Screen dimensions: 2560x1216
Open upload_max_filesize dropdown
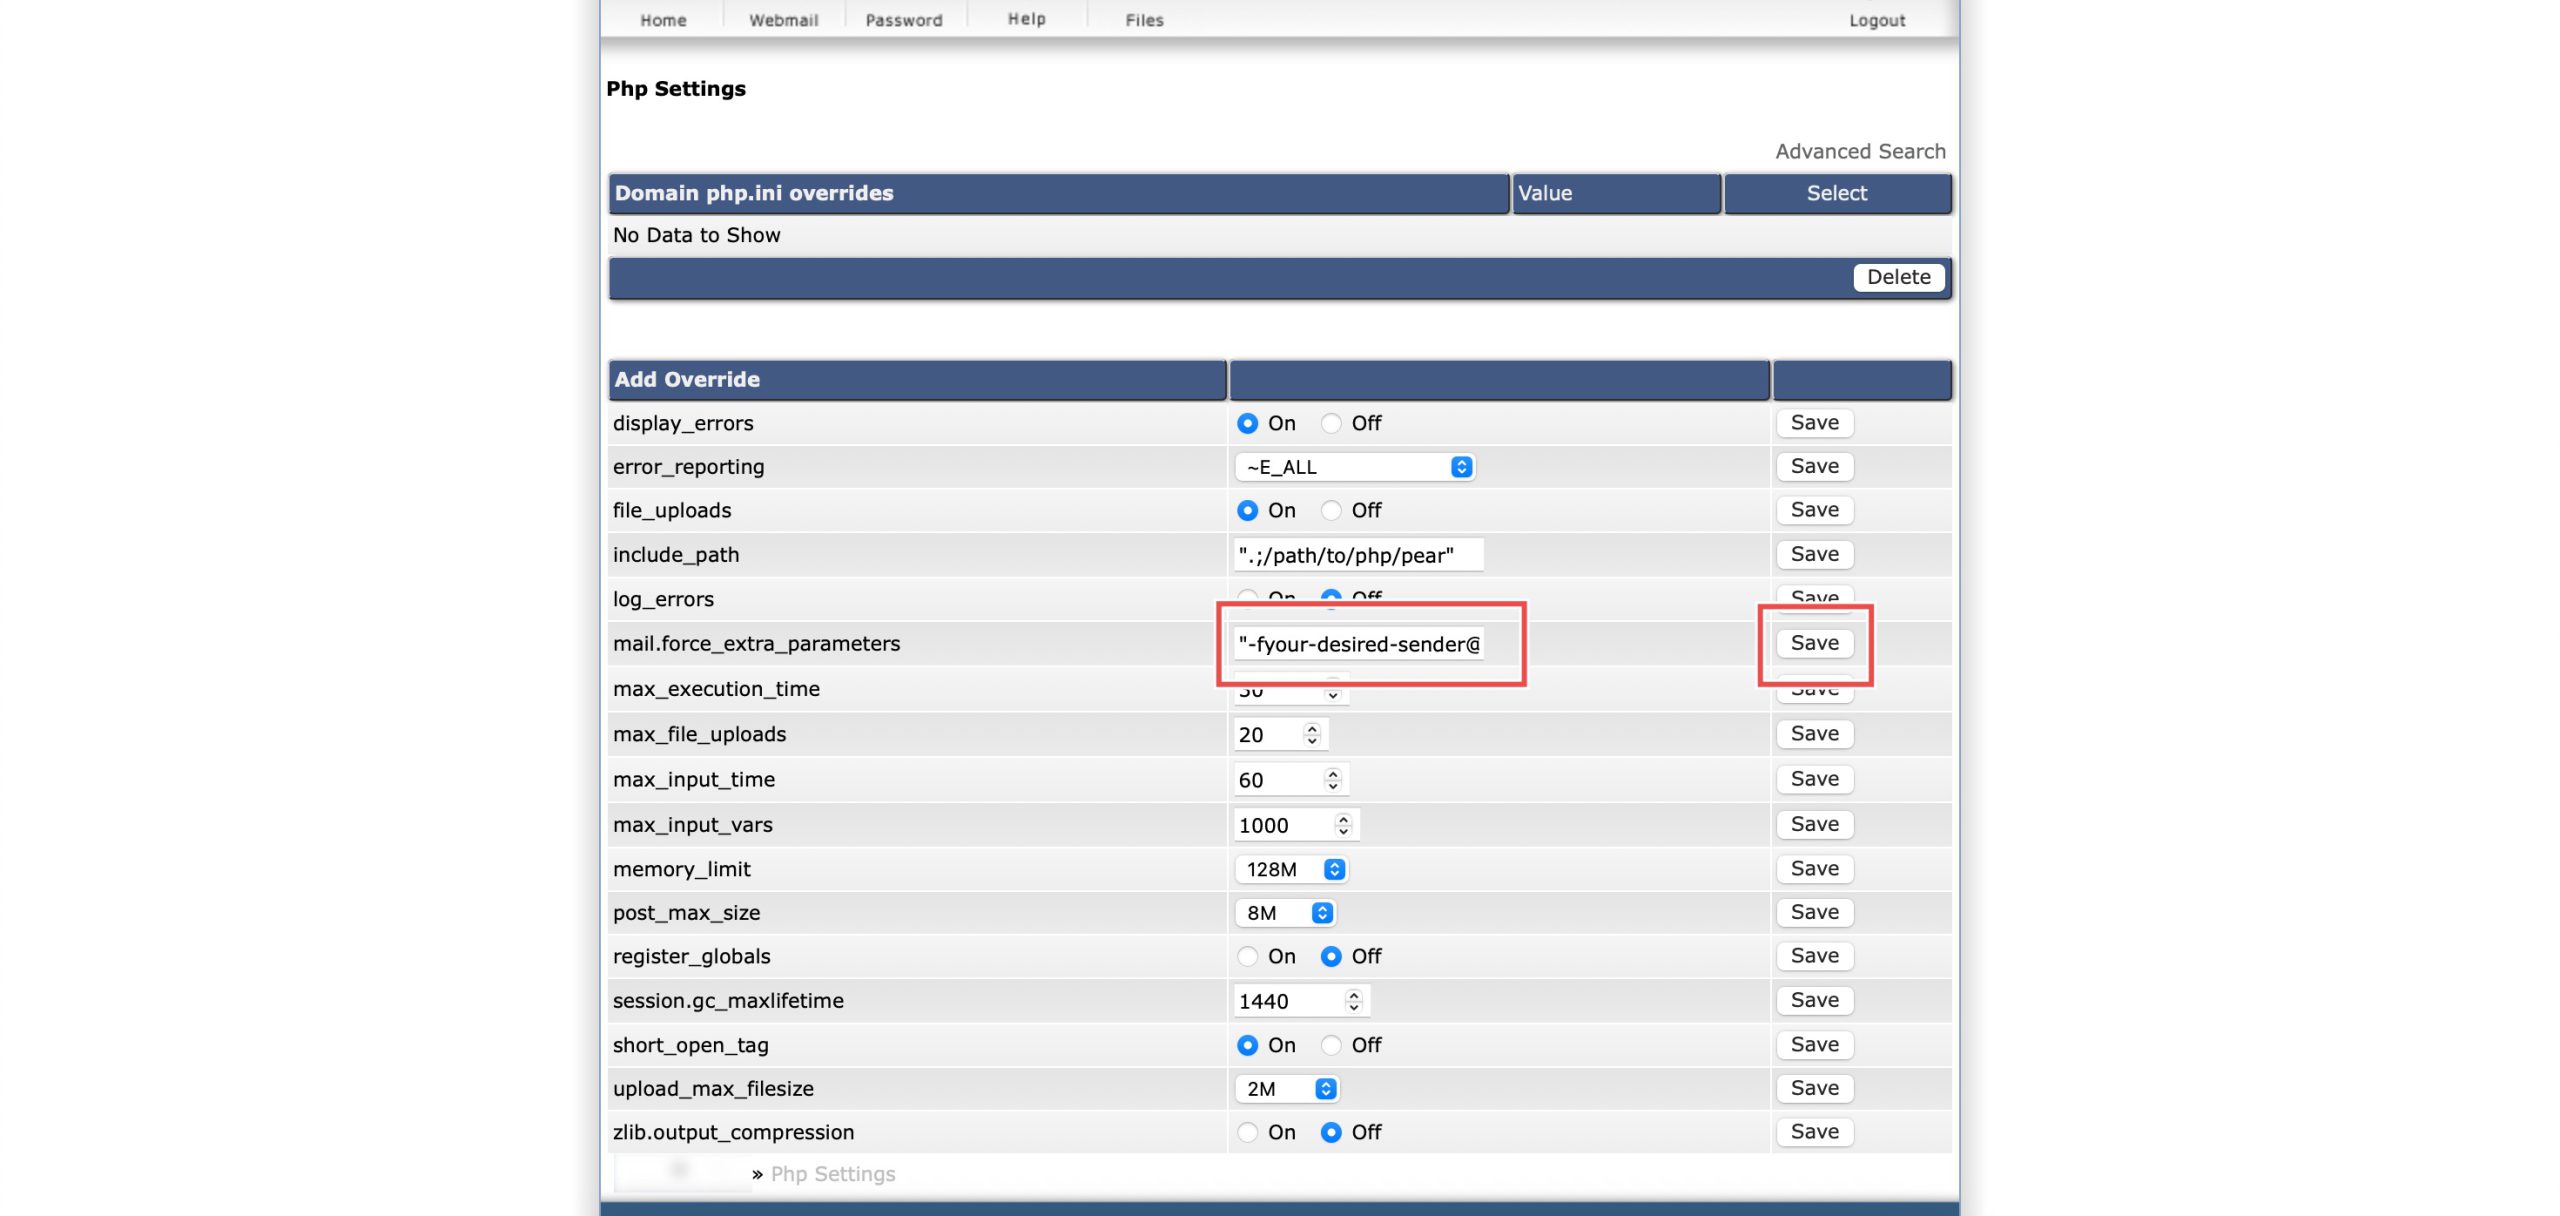1287,1089
